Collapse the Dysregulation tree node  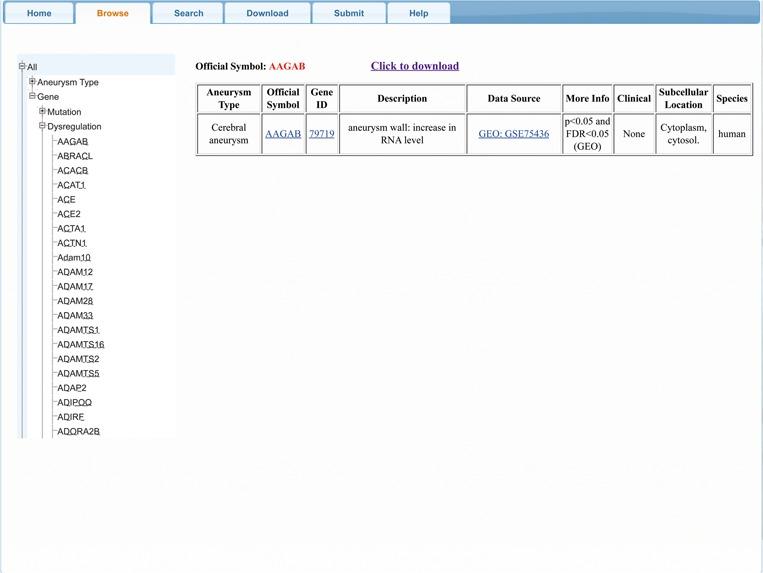tap(42, 126)
